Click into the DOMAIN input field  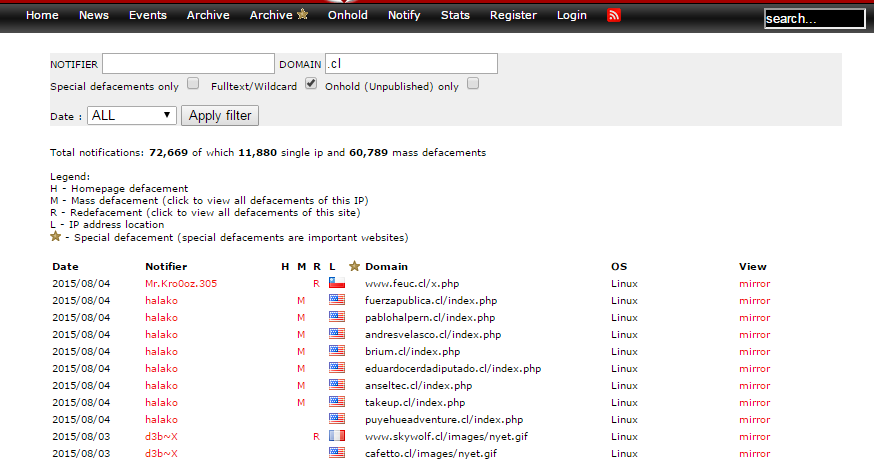coord(411,64)
